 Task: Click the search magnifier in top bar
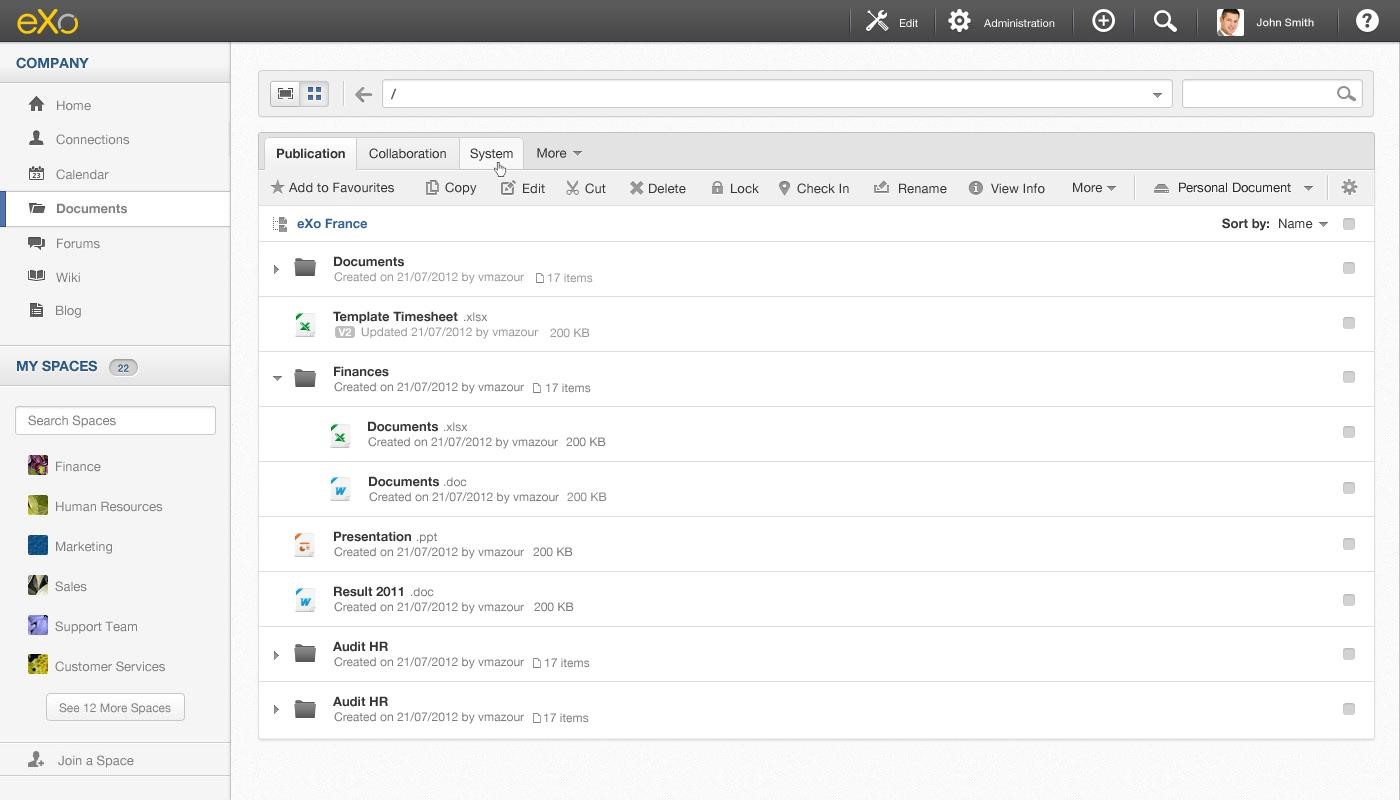(1164, 21)
